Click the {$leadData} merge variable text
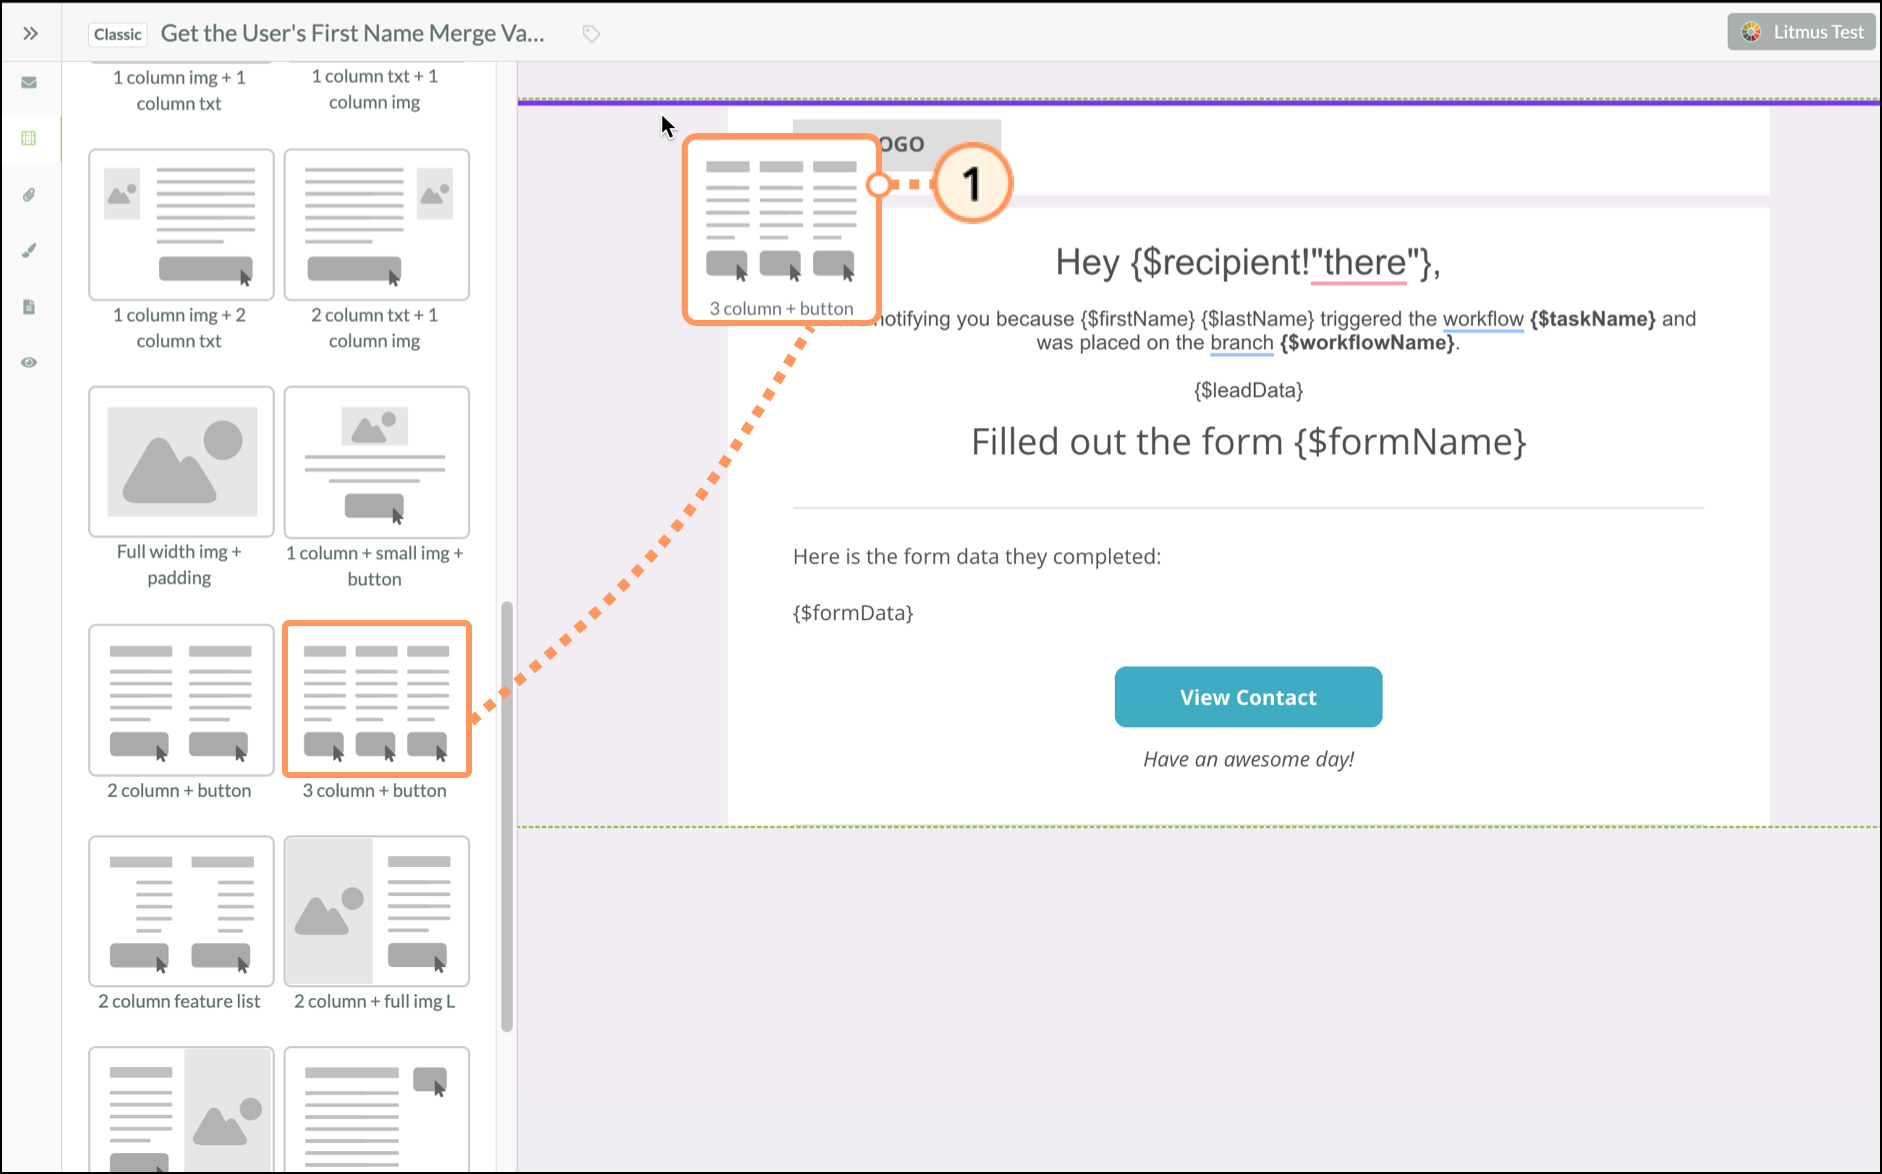 (x=1248, y=390)
